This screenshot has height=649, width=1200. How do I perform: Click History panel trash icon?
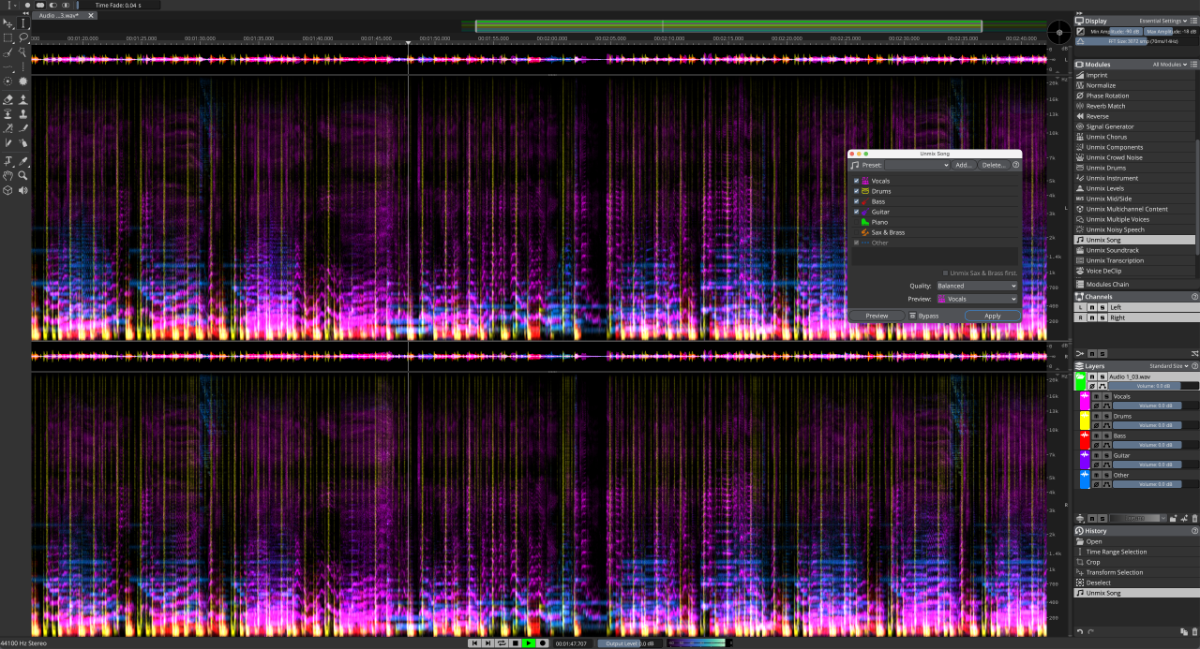(1194, 631)
